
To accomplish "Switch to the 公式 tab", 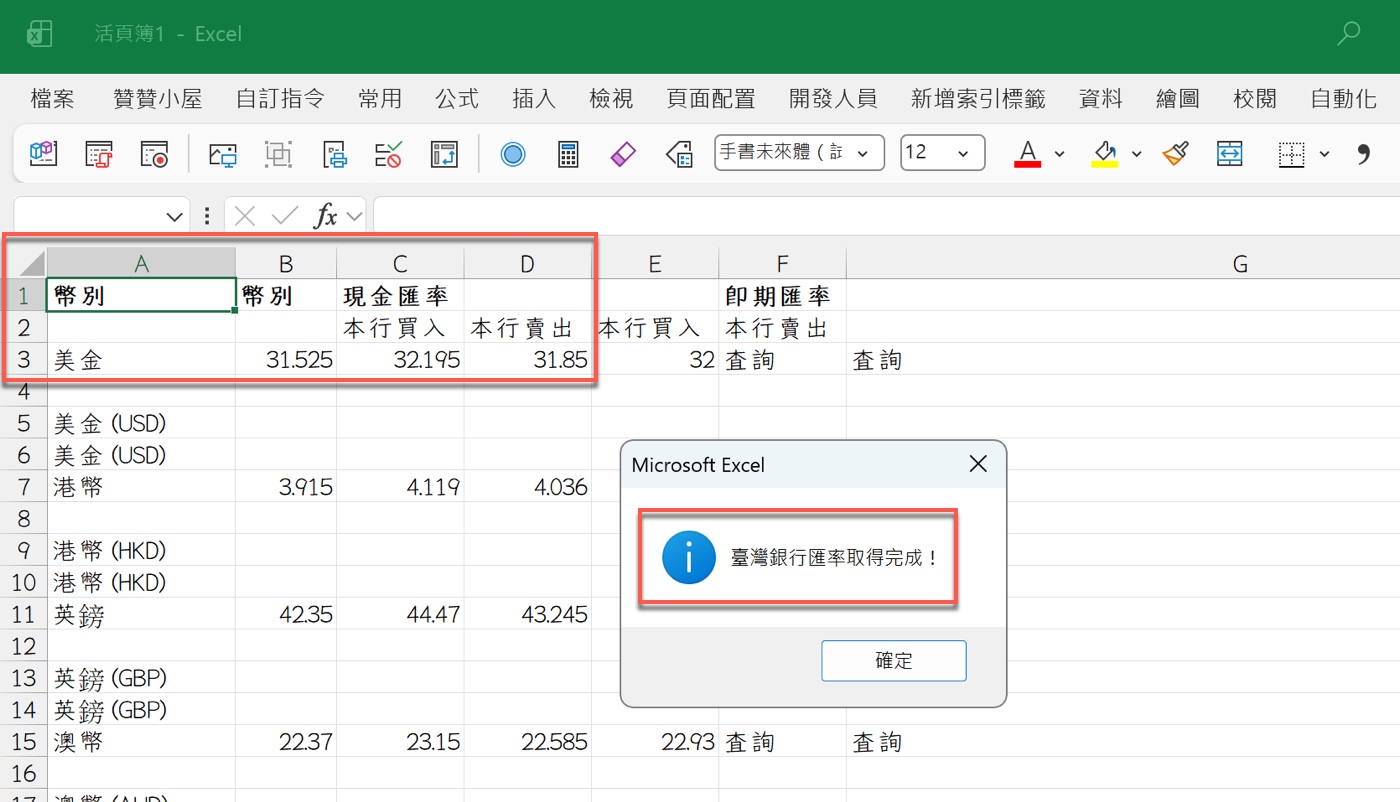I will [x=457, y=98].
